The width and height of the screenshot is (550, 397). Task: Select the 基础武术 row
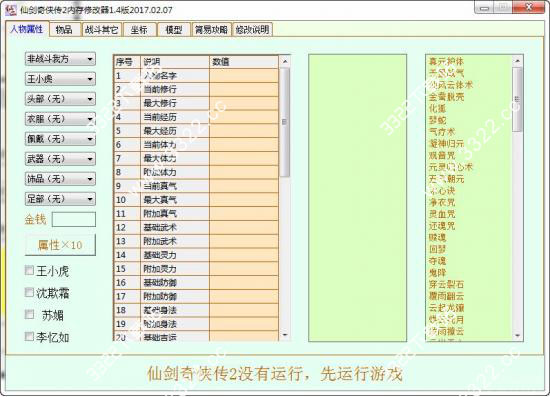(x=196, y=227)
